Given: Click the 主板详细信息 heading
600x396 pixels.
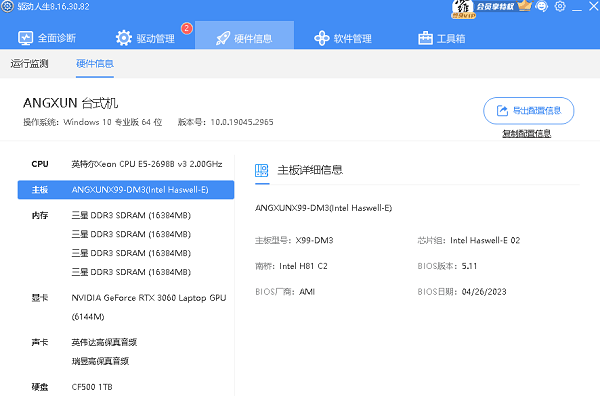Looking at the screenshot, I should coord(310,170).
